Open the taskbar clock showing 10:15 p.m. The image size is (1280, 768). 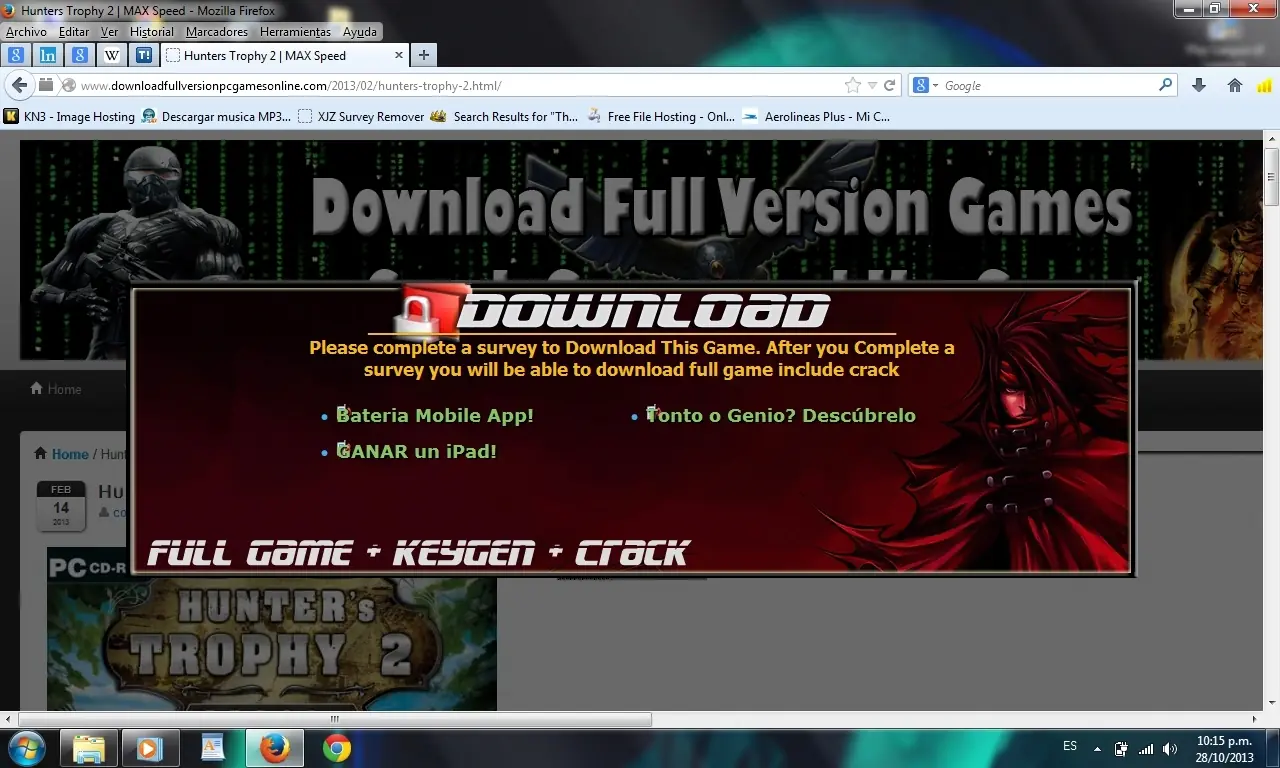[x=1224, y=749]
